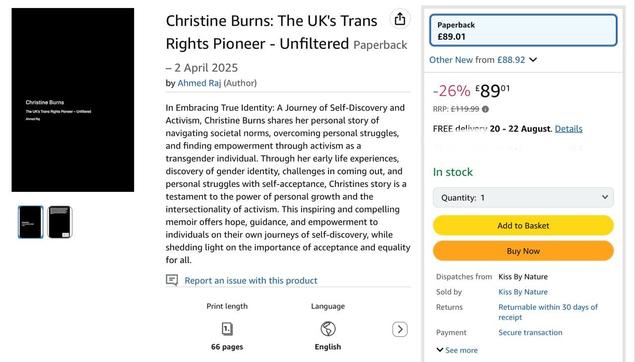Image resolution: width=635 pixels, height=362 pixels.
Task: Click the language globe icon
Action: [x=328, y=329]
